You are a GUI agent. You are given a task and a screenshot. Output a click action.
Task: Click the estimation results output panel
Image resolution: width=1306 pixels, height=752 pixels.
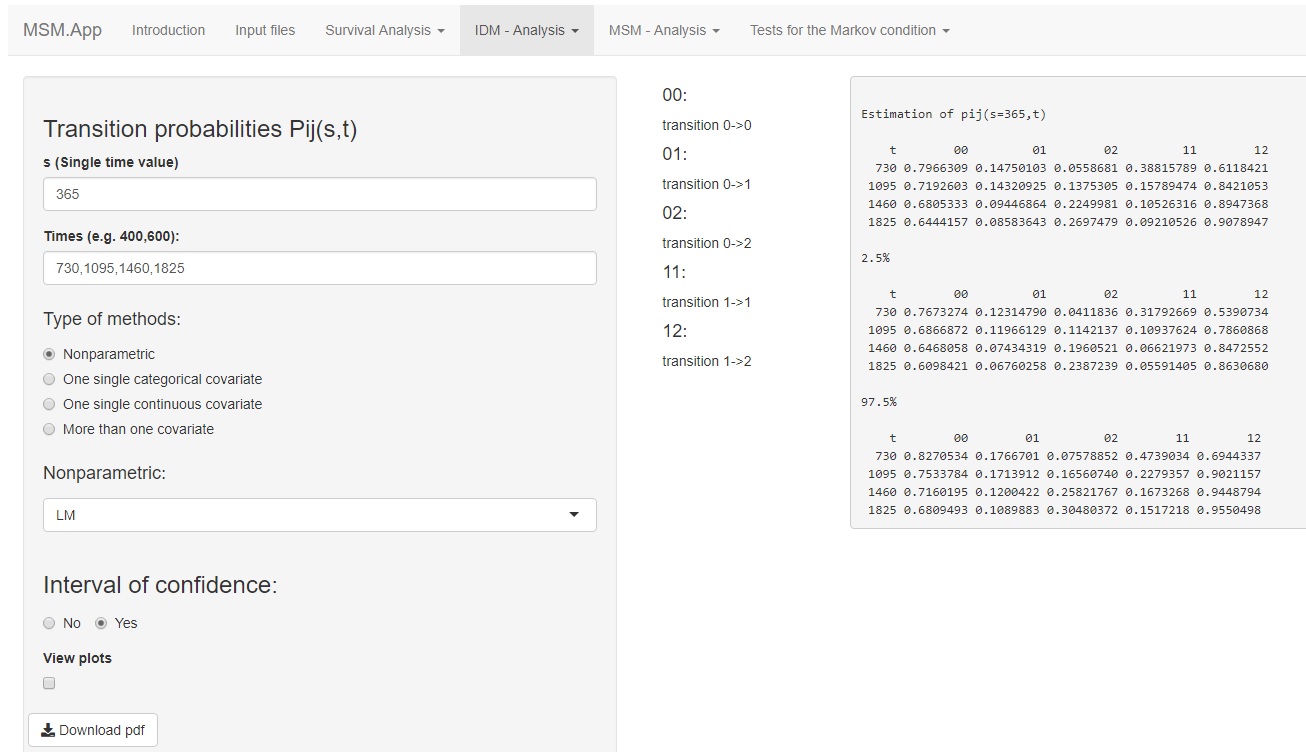[1077, 302]
